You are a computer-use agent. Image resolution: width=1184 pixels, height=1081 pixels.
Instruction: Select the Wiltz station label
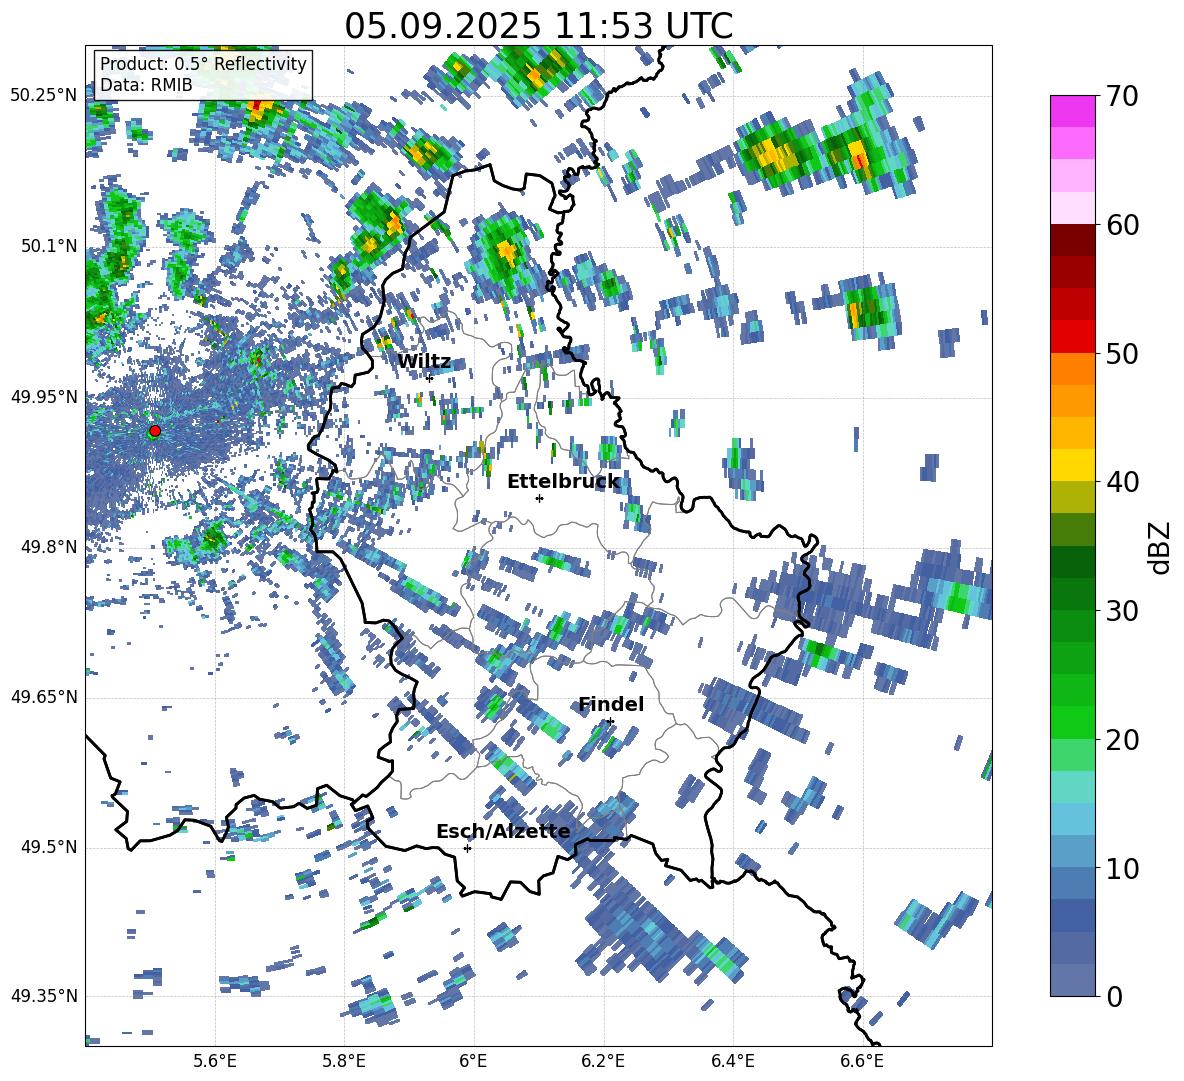click(x=424, y=362)
